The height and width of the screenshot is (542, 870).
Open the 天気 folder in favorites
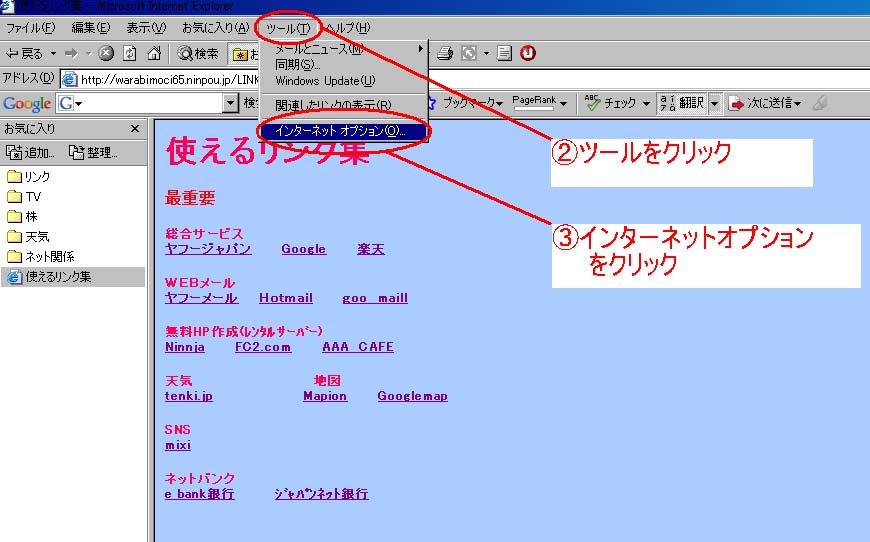click(x=28, y=237)
